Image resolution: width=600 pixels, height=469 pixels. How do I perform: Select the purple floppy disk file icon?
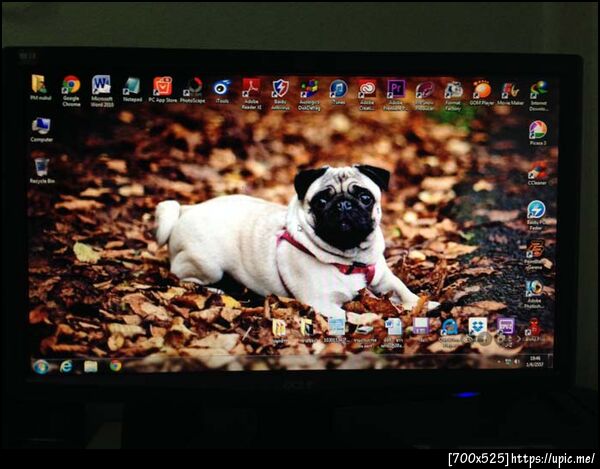pyautogui.click(x=421, y=330)
